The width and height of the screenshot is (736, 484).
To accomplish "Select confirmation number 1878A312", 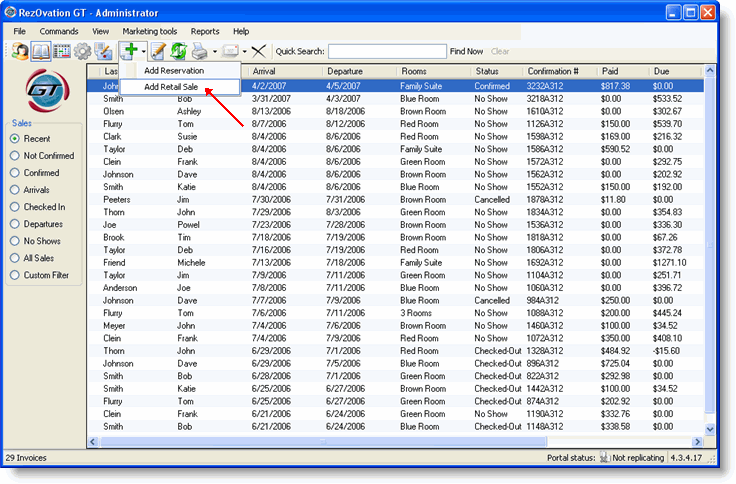I will (544, 200).
